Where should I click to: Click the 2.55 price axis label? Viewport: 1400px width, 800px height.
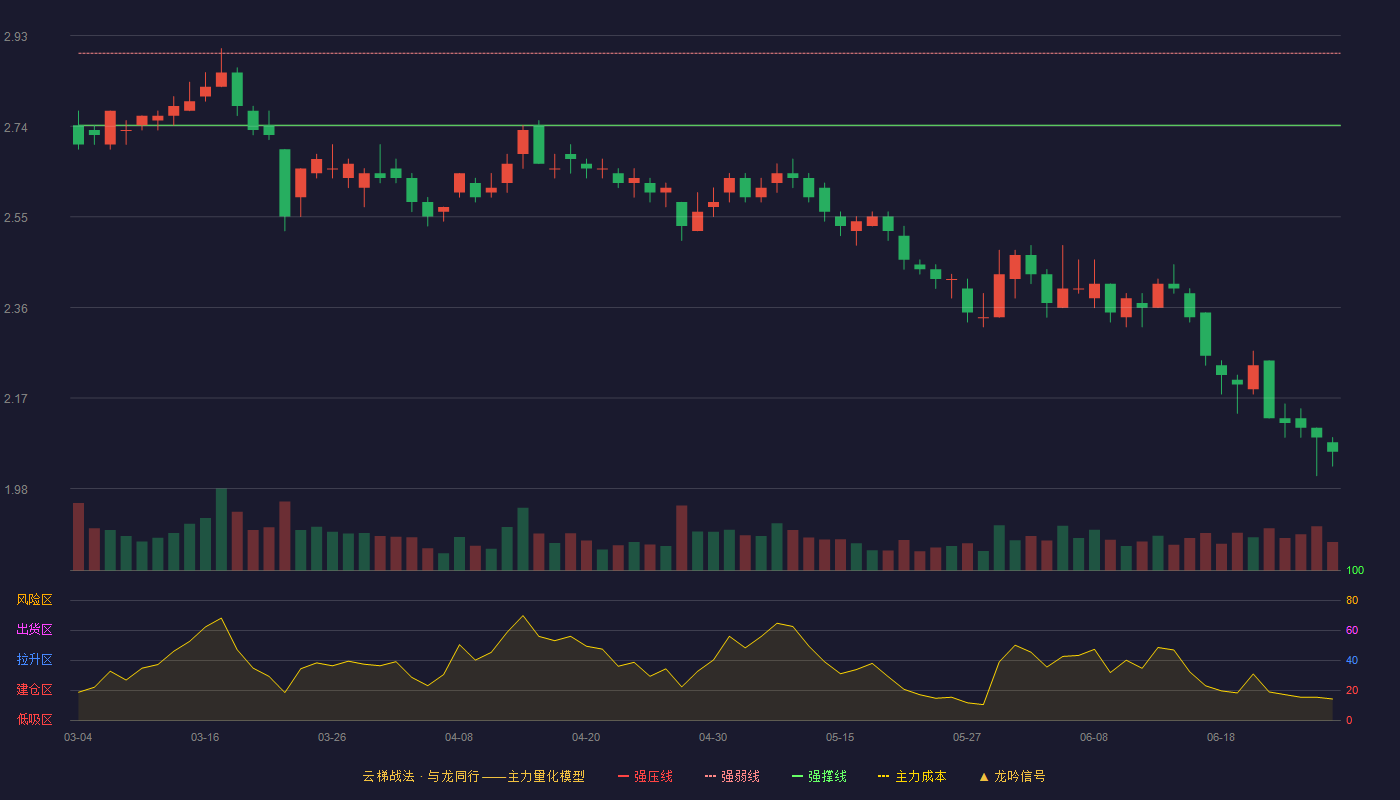click(x=16, y=218)
